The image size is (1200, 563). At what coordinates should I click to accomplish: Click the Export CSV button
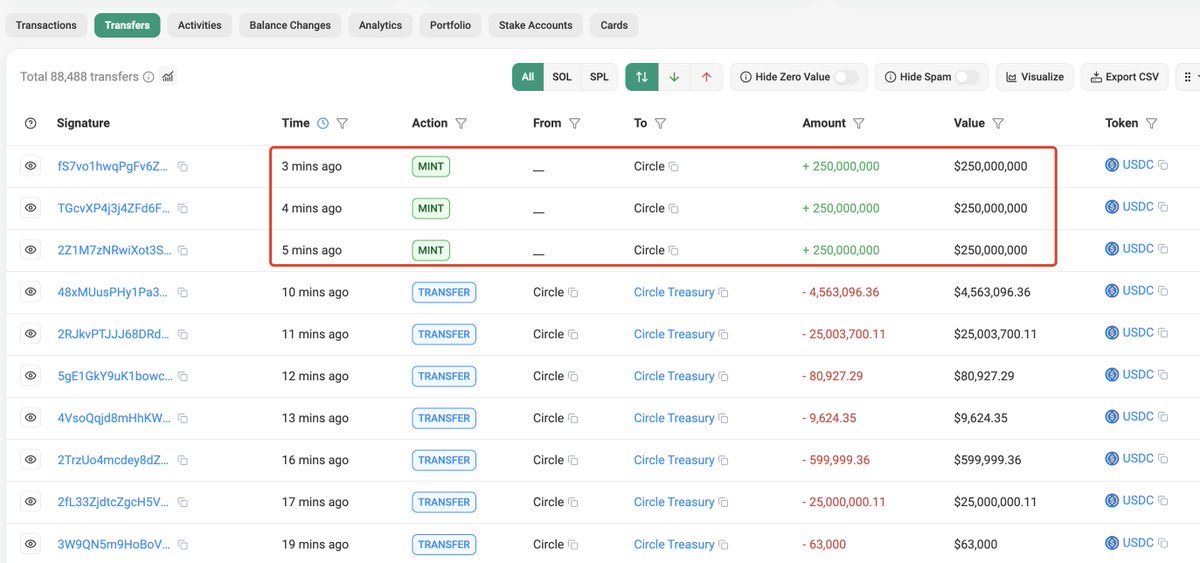tap(1124, 77)
